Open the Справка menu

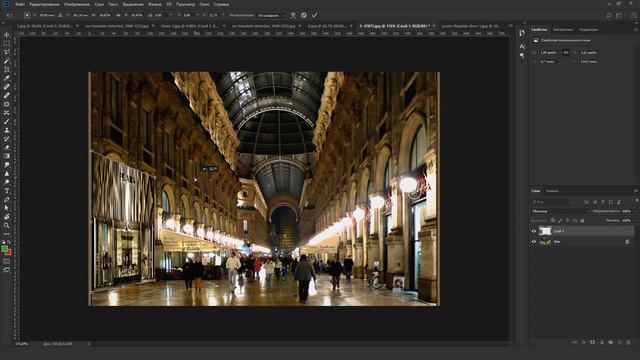[221, 4]
